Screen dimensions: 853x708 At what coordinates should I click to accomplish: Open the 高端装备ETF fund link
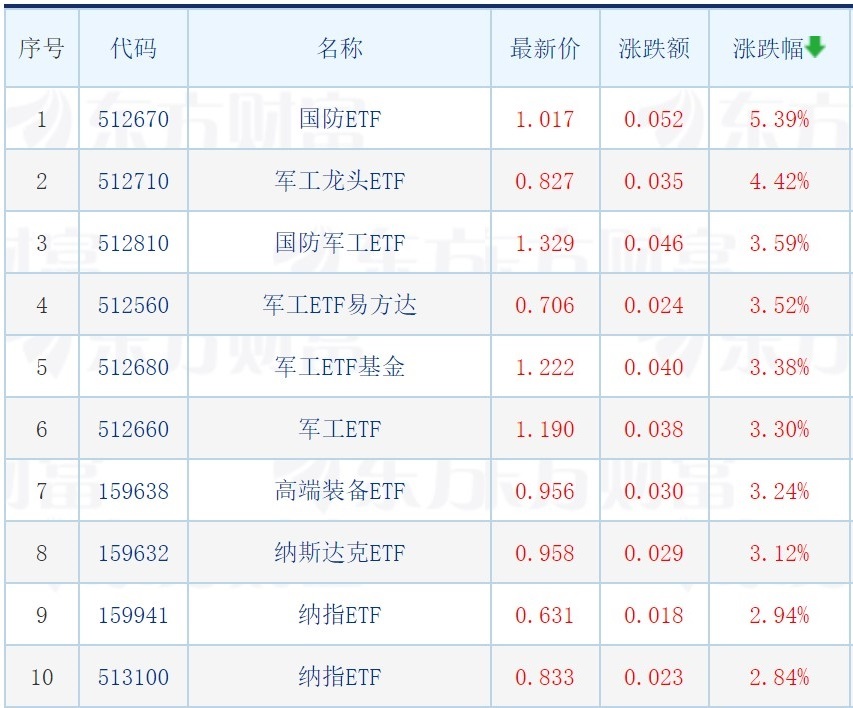(x=339, y=491)
